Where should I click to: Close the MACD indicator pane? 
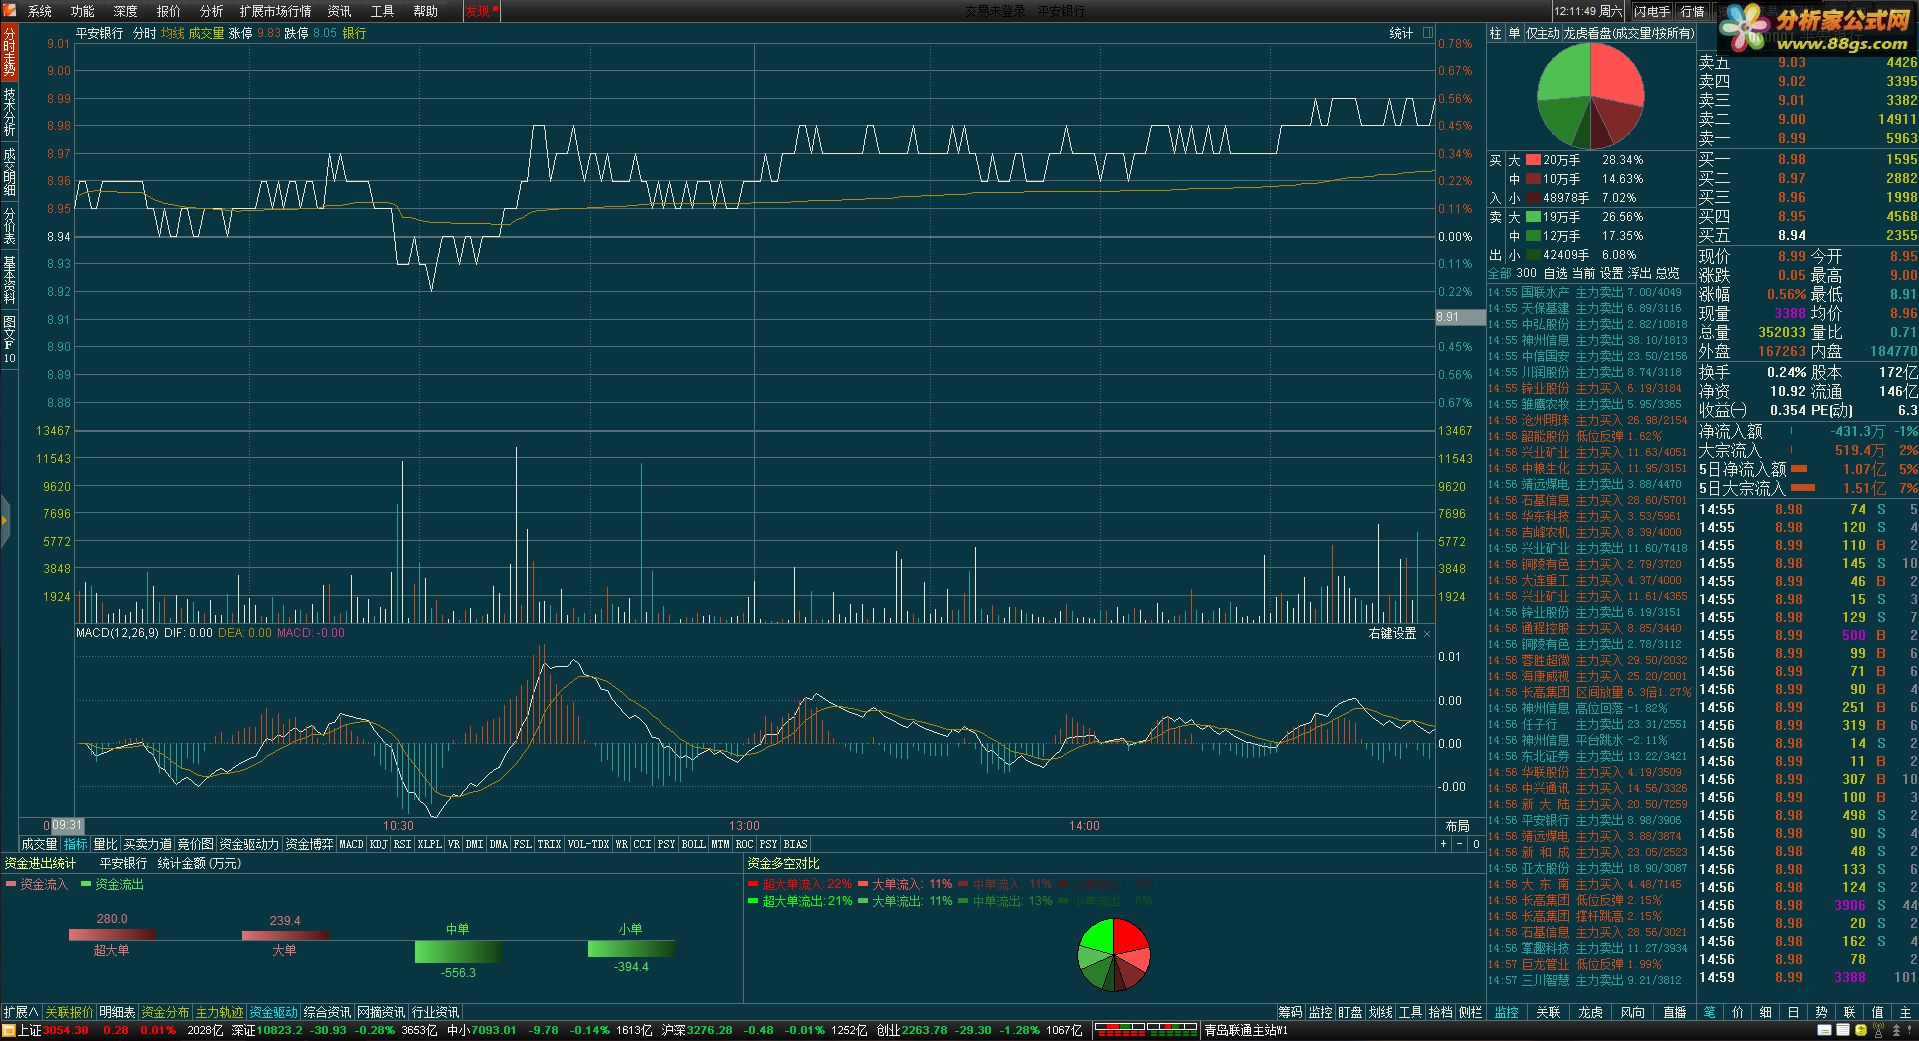click(x=1427, y=634)
